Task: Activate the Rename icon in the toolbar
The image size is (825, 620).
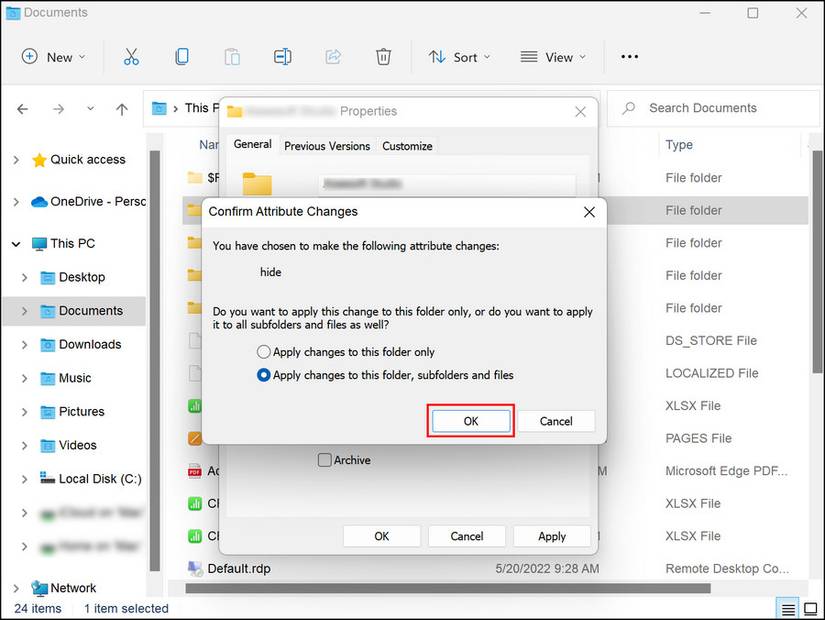Action: click(282, 57)
